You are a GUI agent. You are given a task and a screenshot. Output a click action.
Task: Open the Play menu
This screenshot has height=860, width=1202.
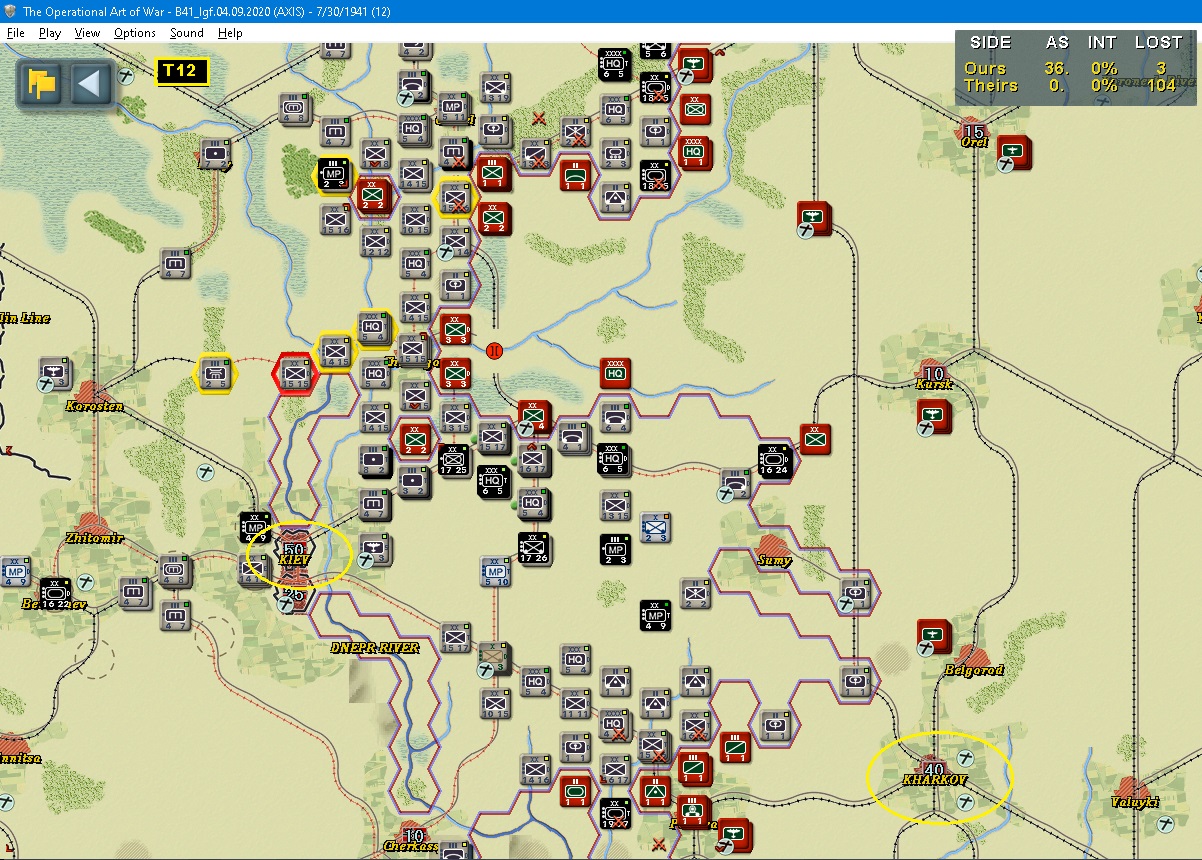click(x=50, y=33)
